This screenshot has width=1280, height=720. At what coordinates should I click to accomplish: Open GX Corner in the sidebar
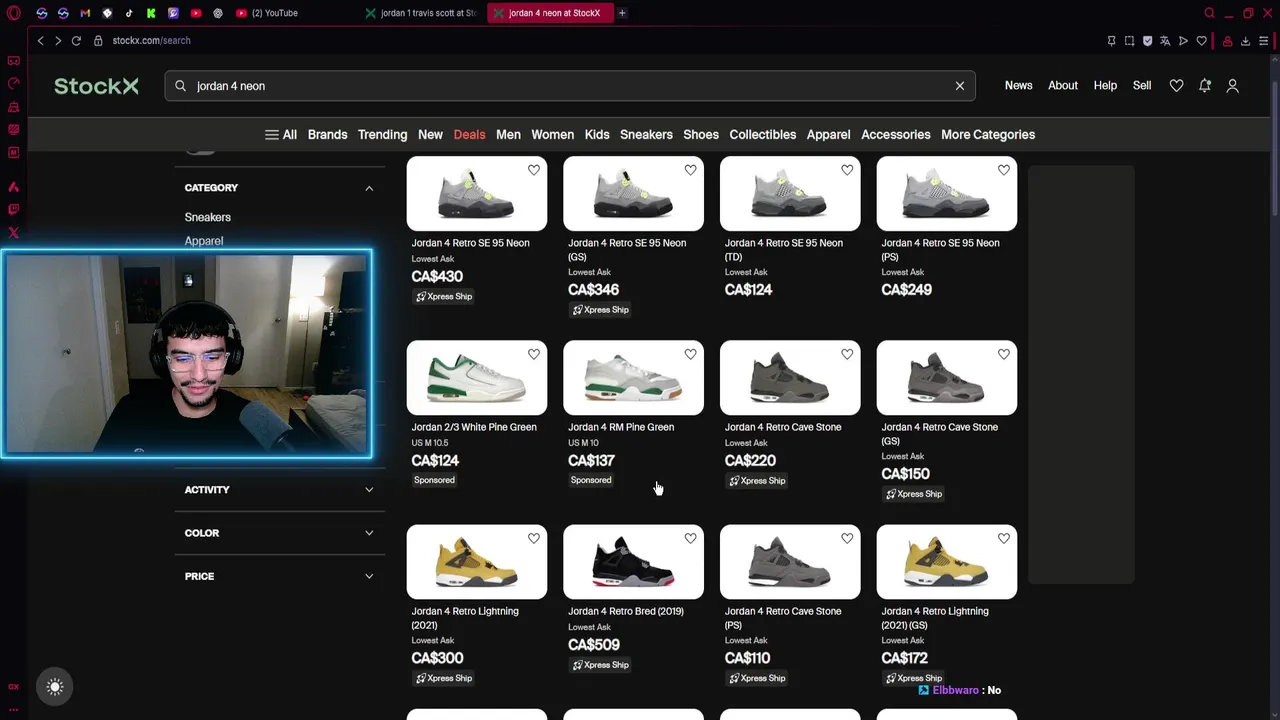14,686
